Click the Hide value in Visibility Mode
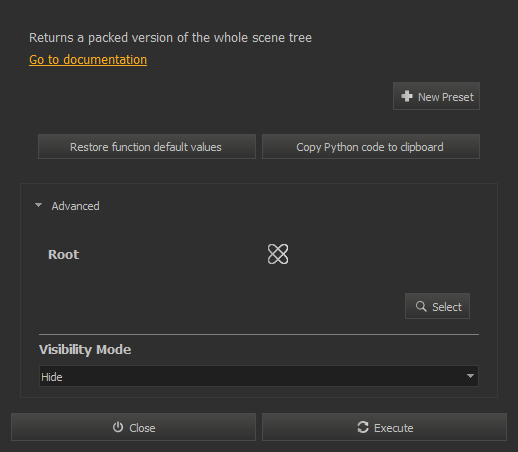The image size is (518, 452). [52, 377]
